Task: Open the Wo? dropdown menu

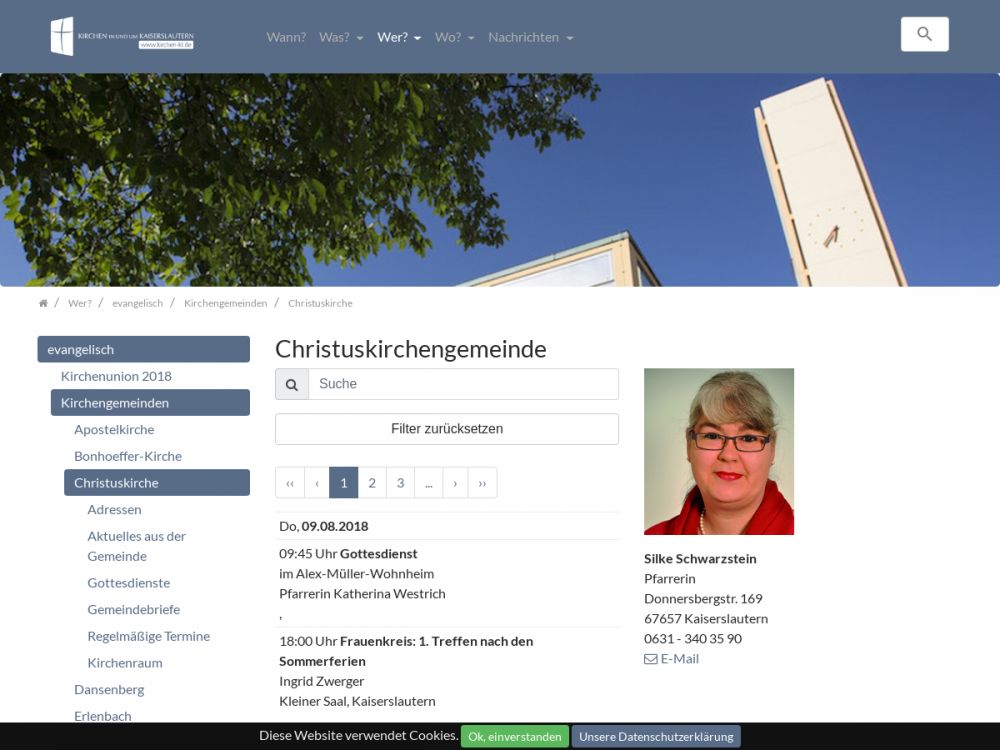Action: point(454,37)
